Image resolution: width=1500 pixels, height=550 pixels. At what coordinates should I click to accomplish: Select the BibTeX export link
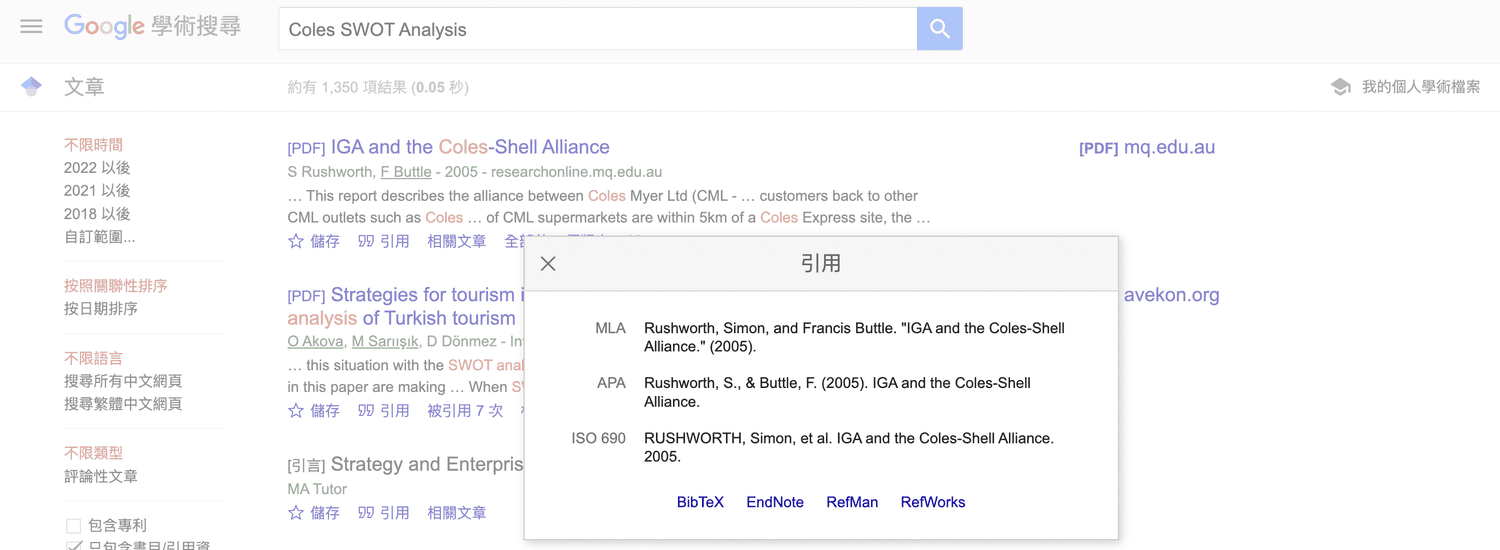(x=700, y=502)
